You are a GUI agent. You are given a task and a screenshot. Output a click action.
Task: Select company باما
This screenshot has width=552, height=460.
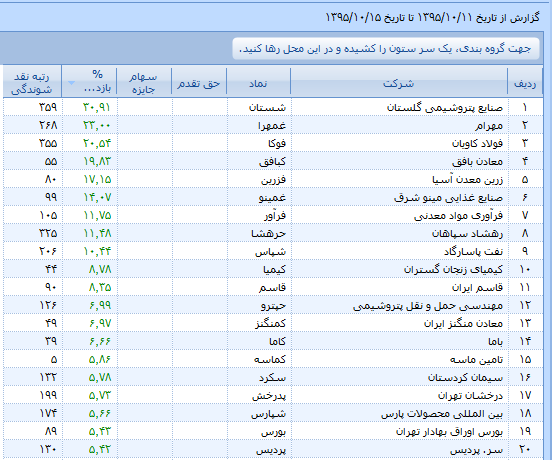pyautogui.click(x=495, y=341)
